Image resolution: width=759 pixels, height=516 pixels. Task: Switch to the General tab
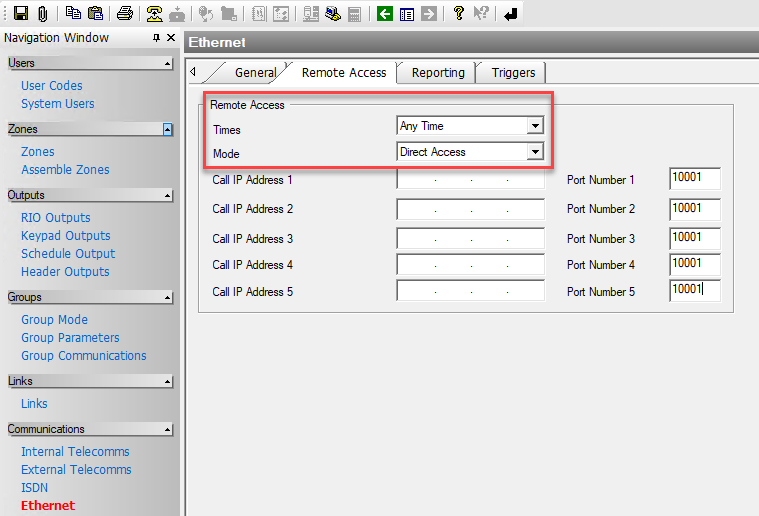tap(255, 73)
